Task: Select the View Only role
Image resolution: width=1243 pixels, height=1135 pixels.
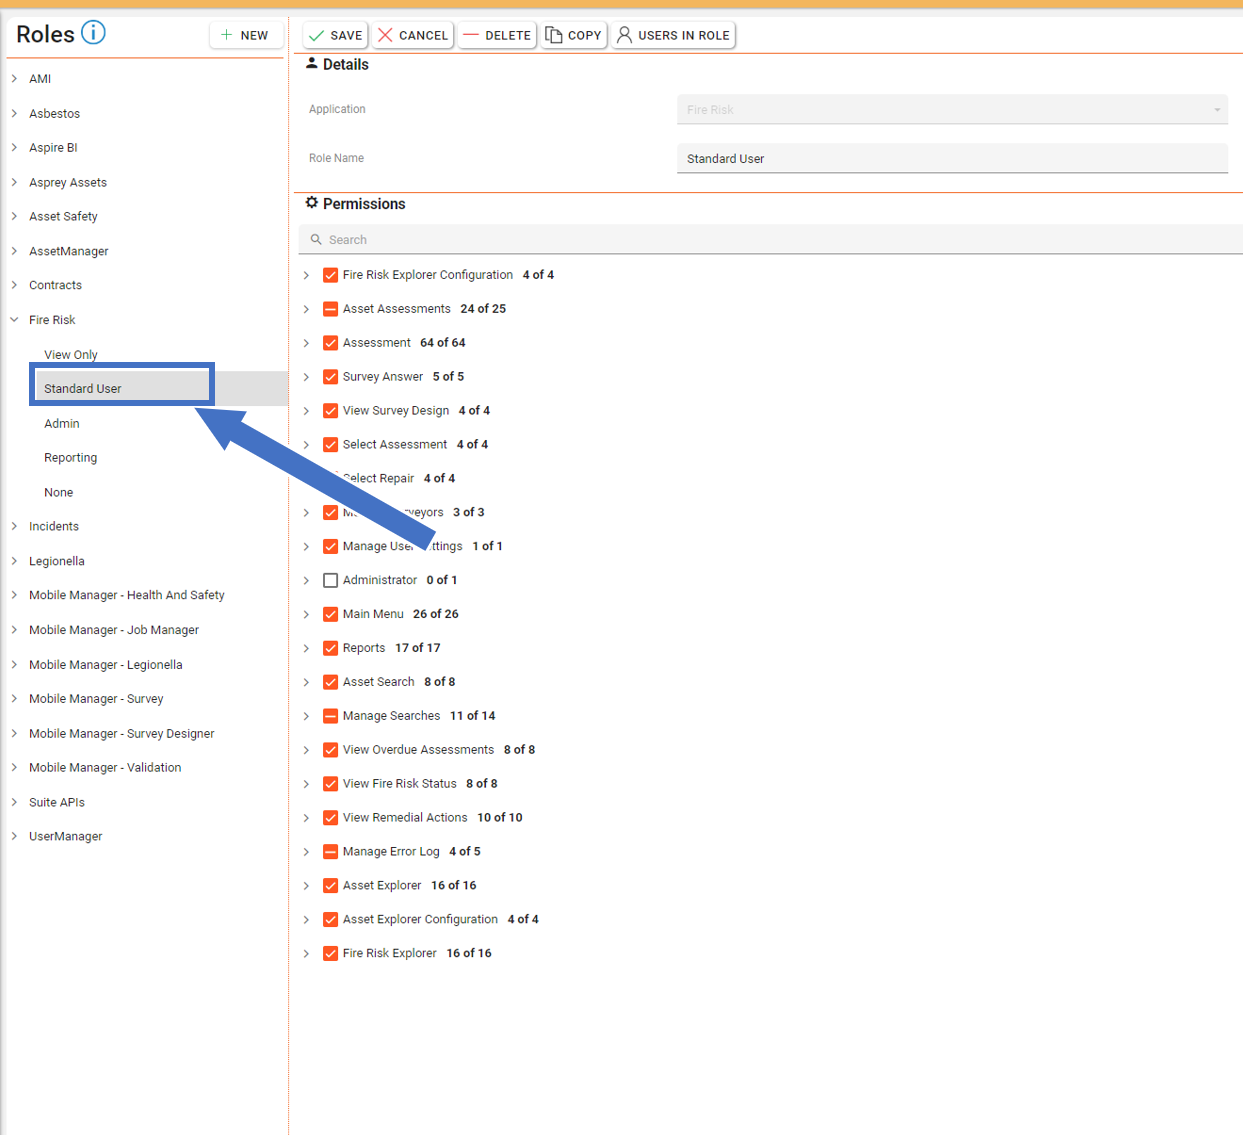Action: point(71,355)
